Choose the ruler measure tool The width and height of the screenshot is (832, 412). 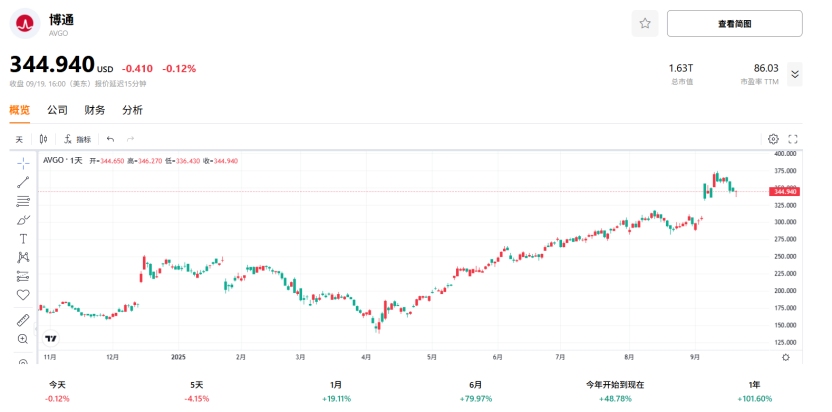[23, 320]
